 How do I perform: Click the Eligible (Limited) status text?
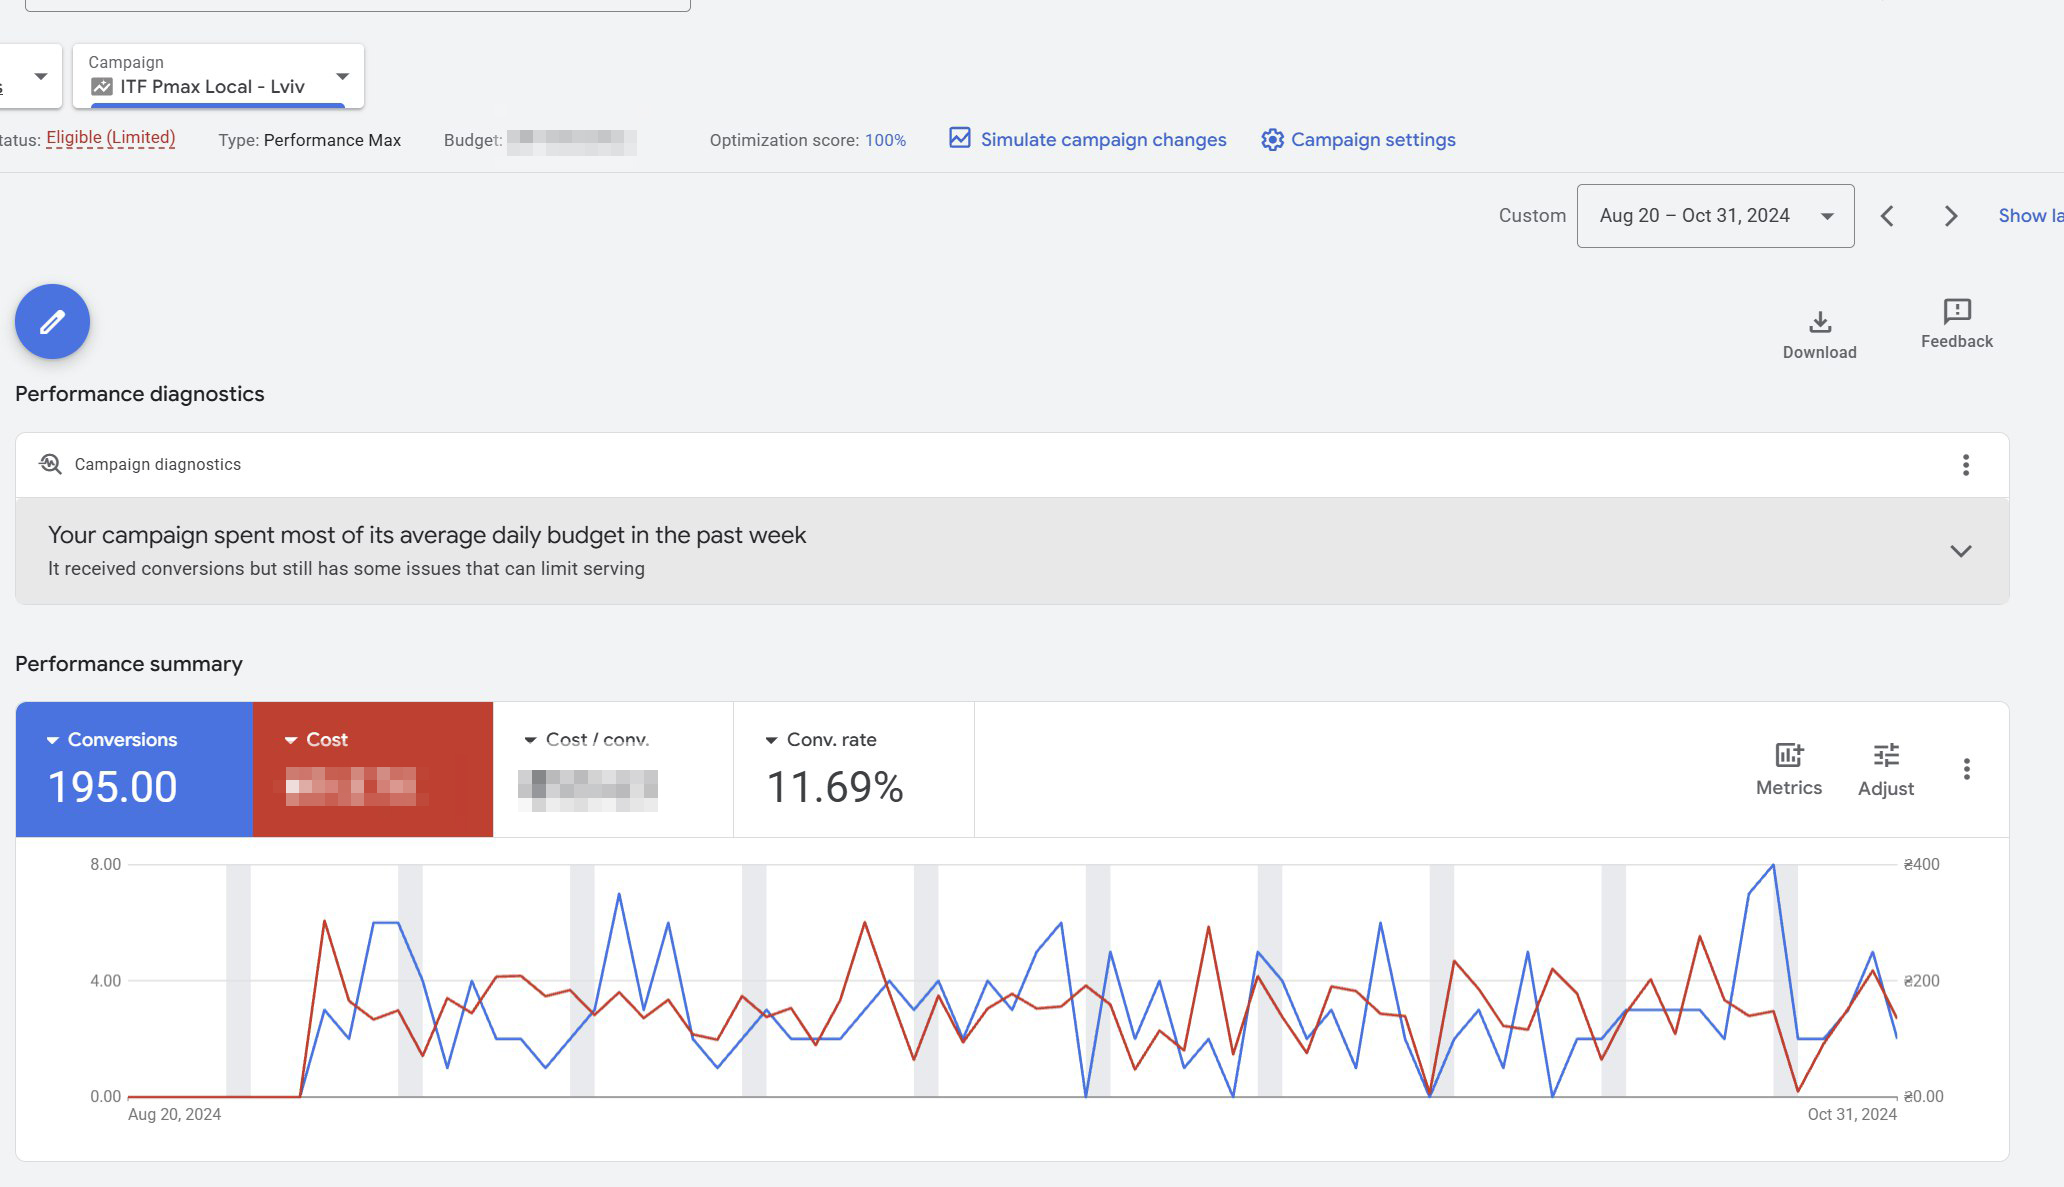tap(110, 138)
